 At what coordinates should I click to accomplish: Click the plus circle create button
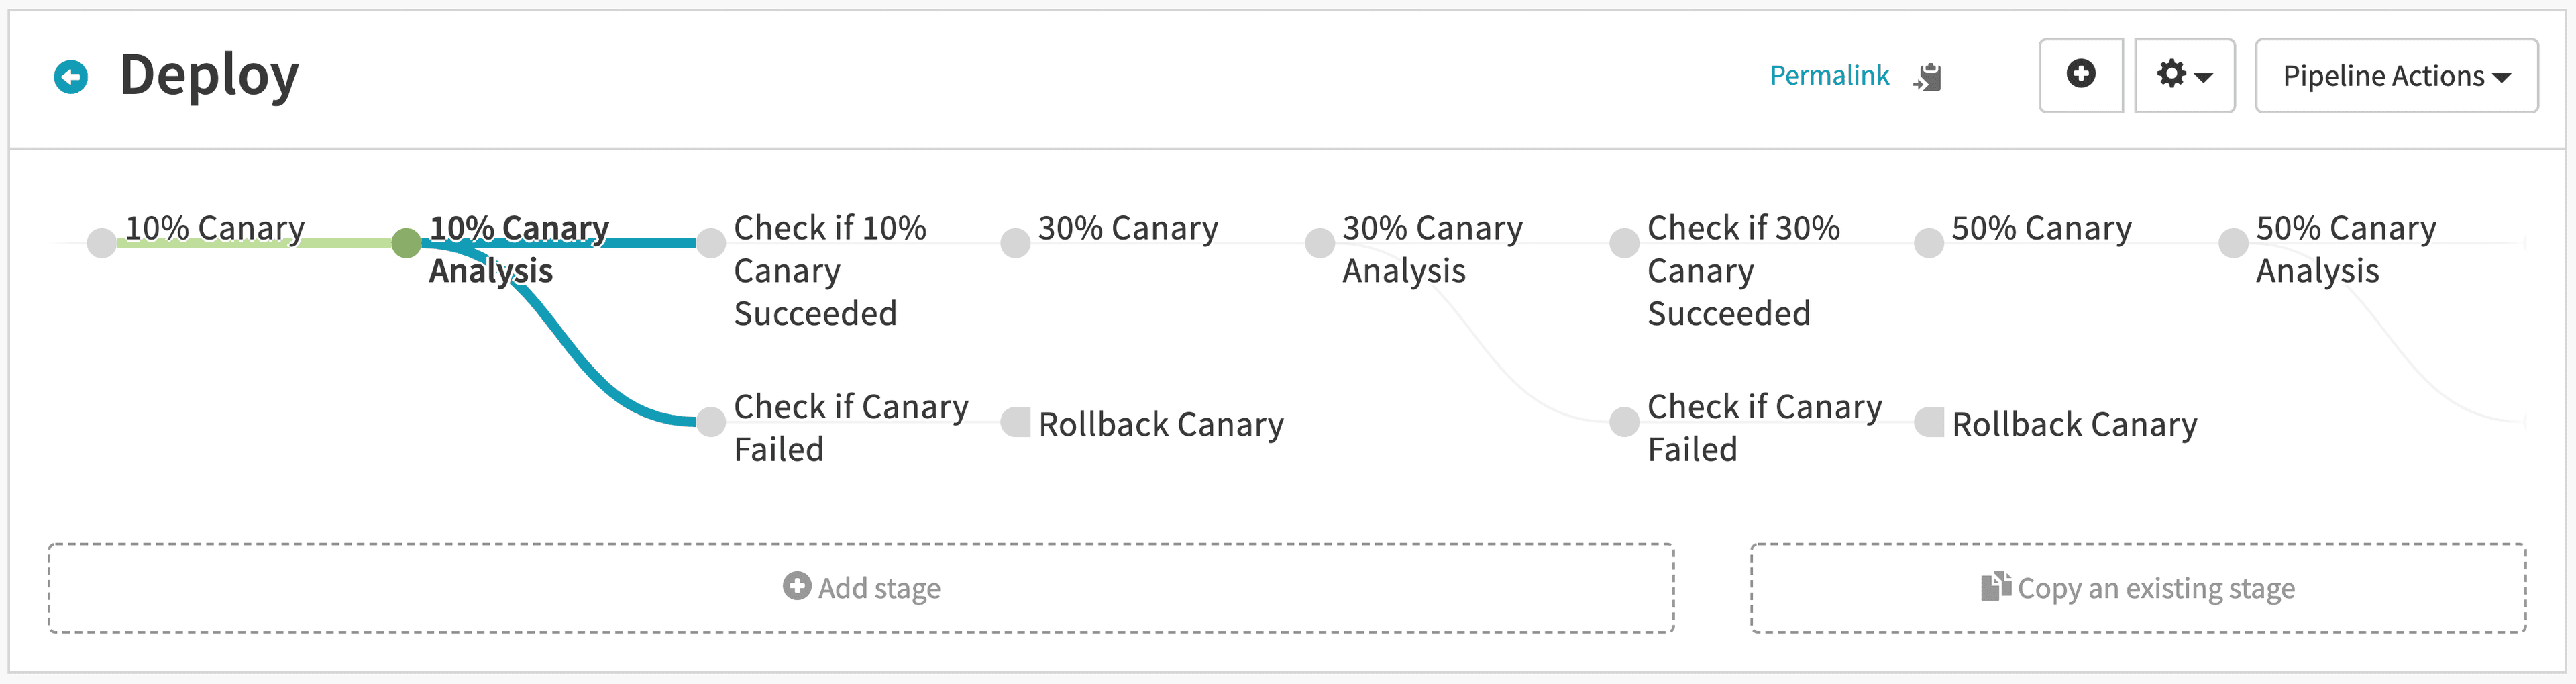(x=2080, y=75)
